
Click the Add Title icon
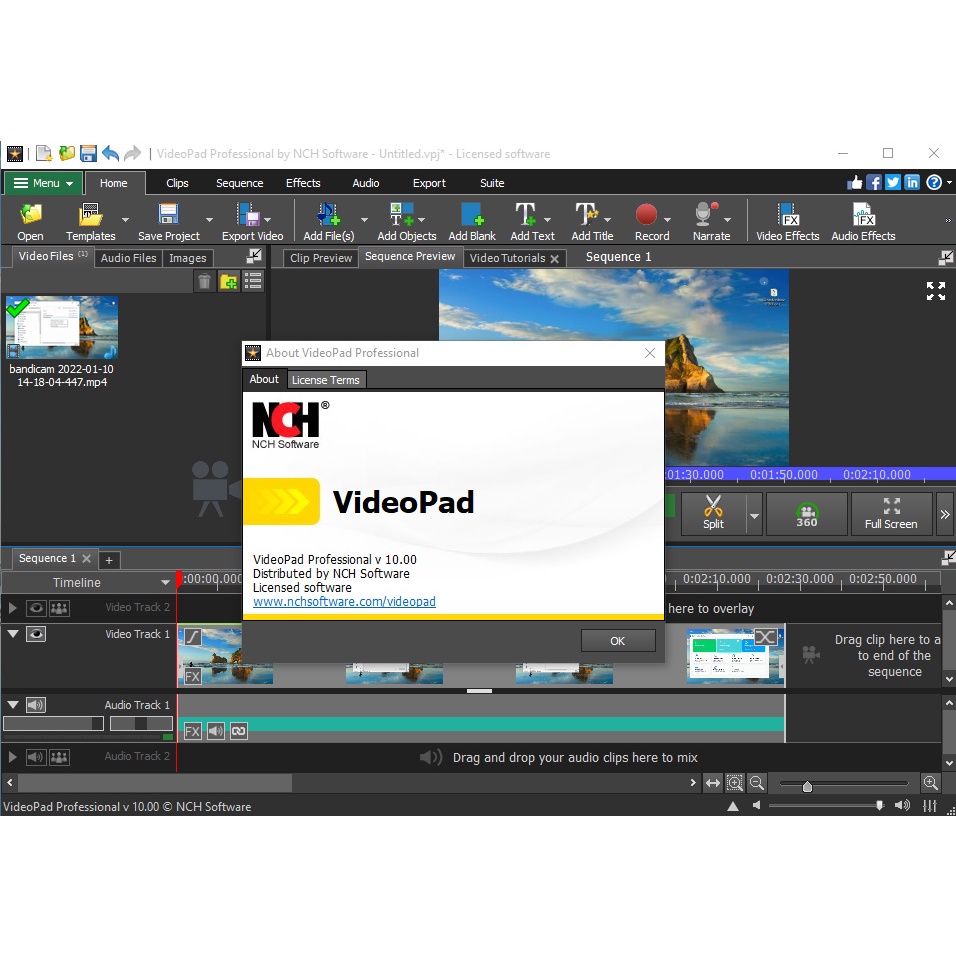pos(587,215)
